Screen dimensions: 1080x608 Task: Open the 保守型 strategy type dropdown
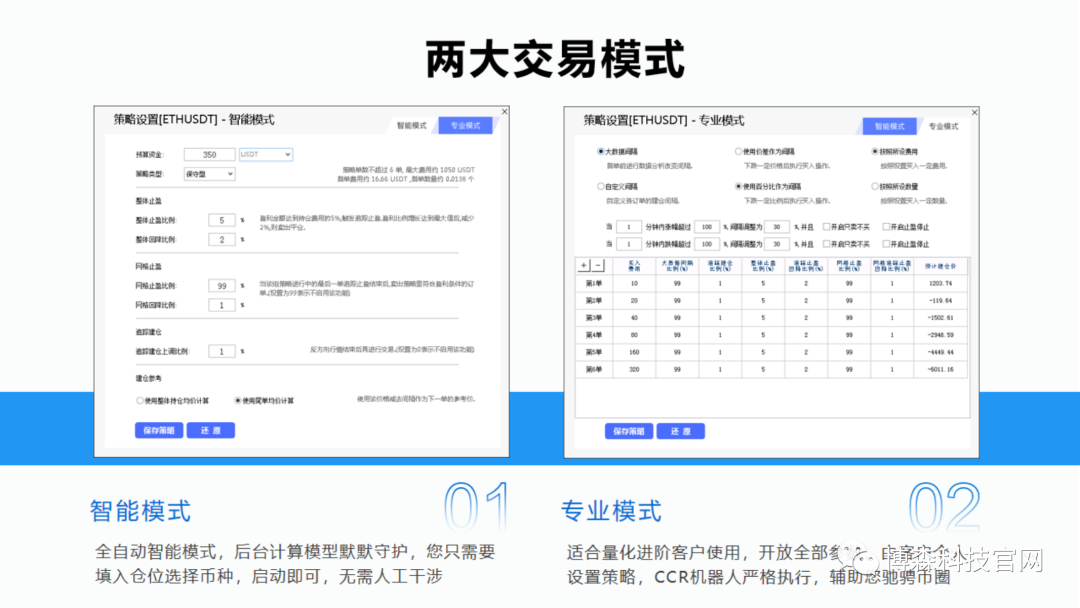pos(209,175)
